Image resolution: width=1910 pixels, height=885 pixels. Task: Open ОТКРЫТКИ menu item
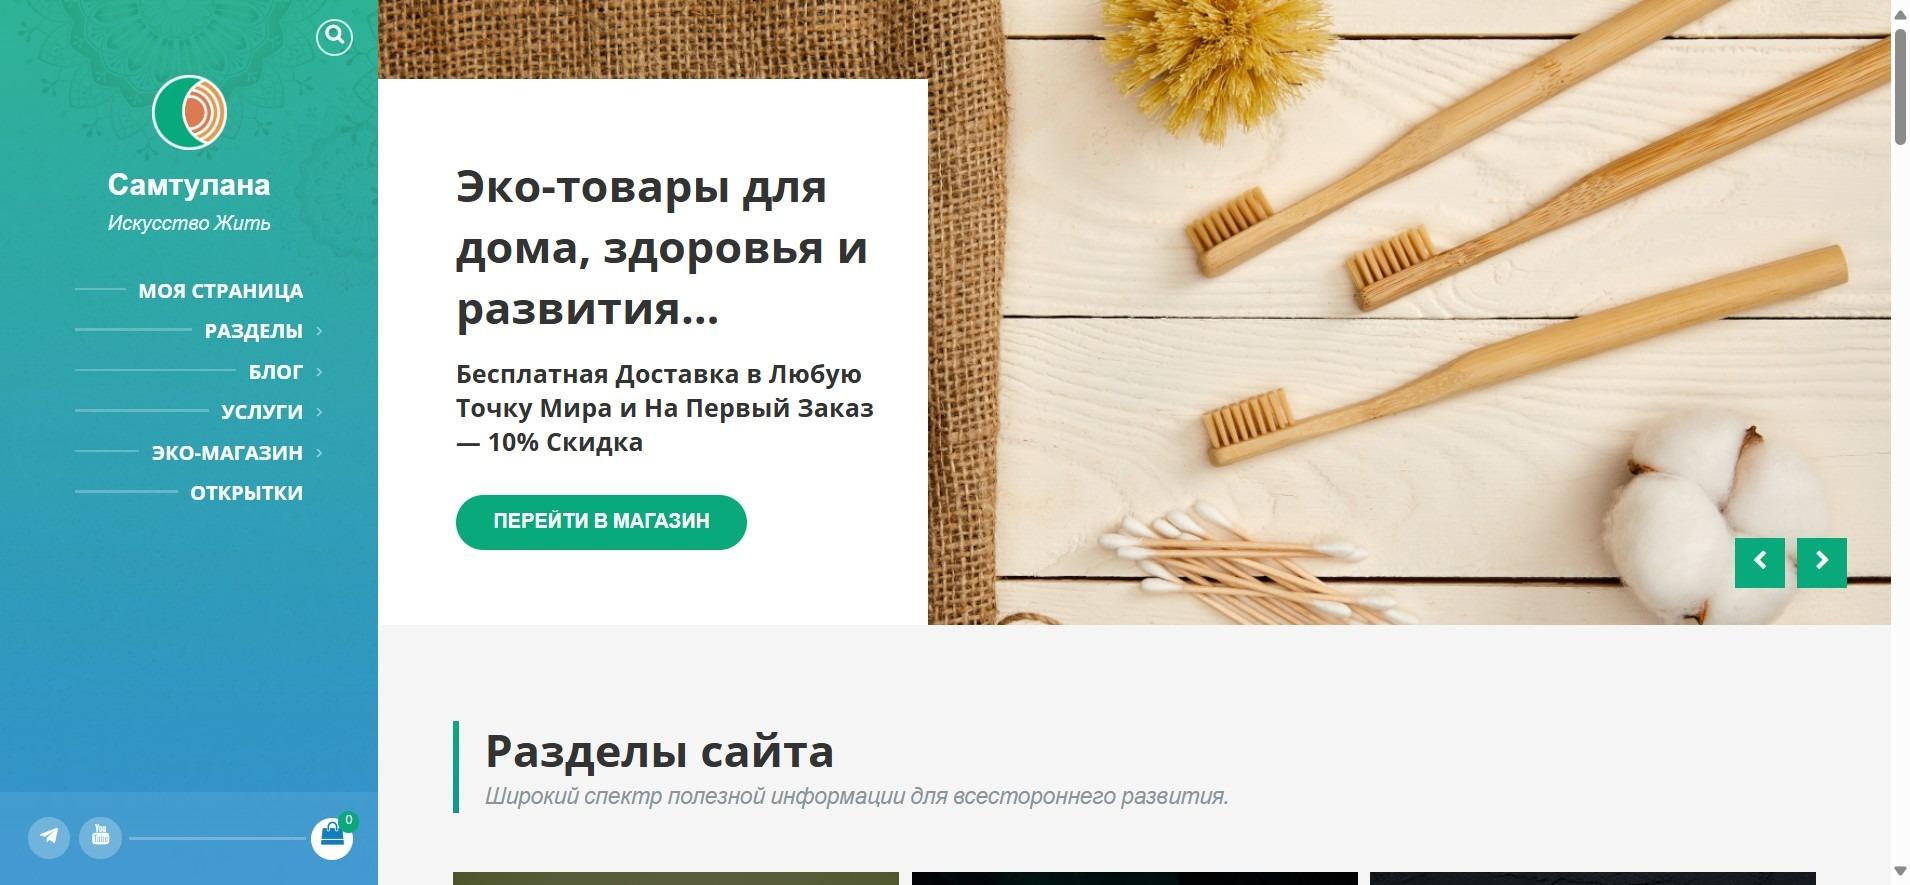click(246, 493)
